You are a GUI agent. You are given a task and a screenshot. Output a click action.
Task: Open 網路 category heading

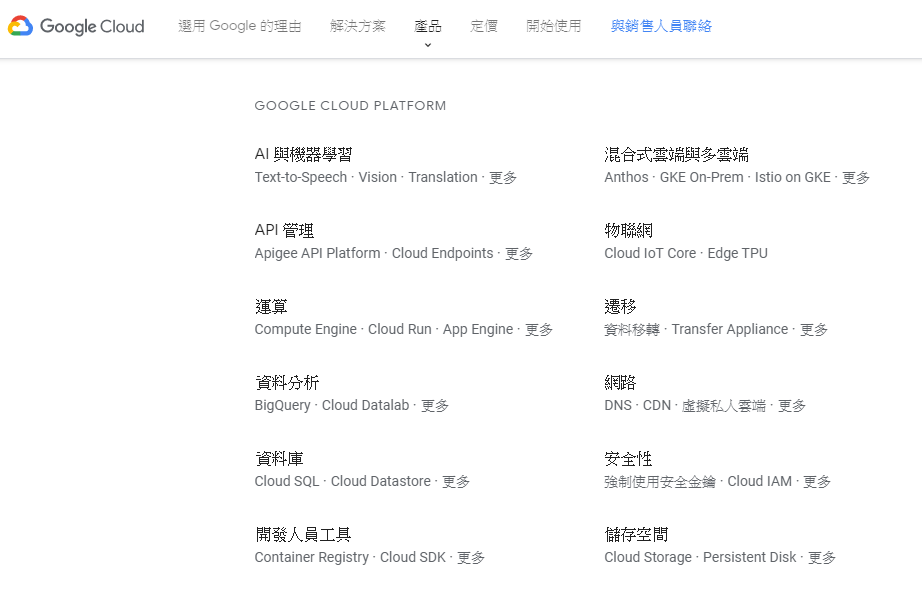pos(620,383)
